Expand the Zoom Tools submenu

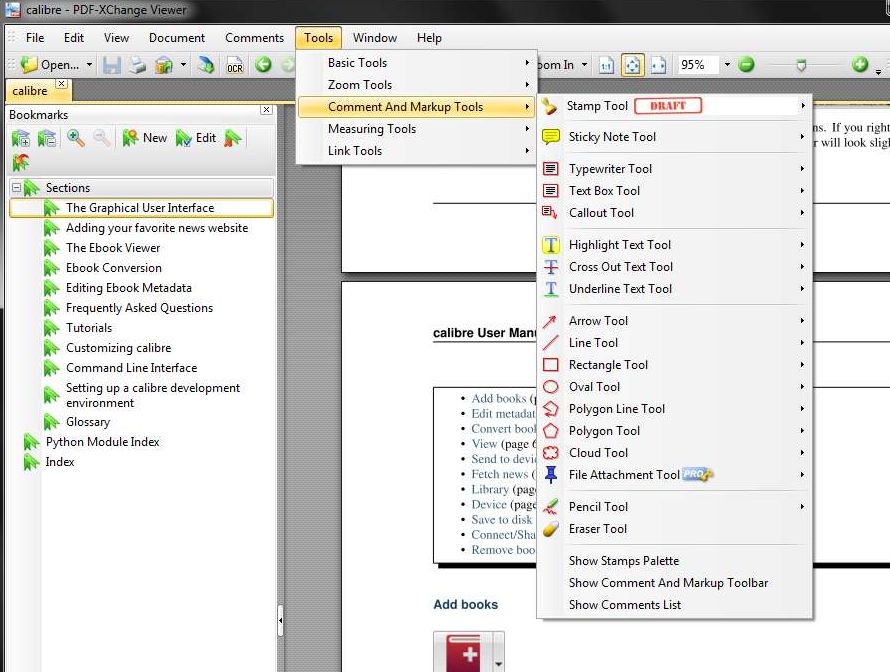click(417, 85)
